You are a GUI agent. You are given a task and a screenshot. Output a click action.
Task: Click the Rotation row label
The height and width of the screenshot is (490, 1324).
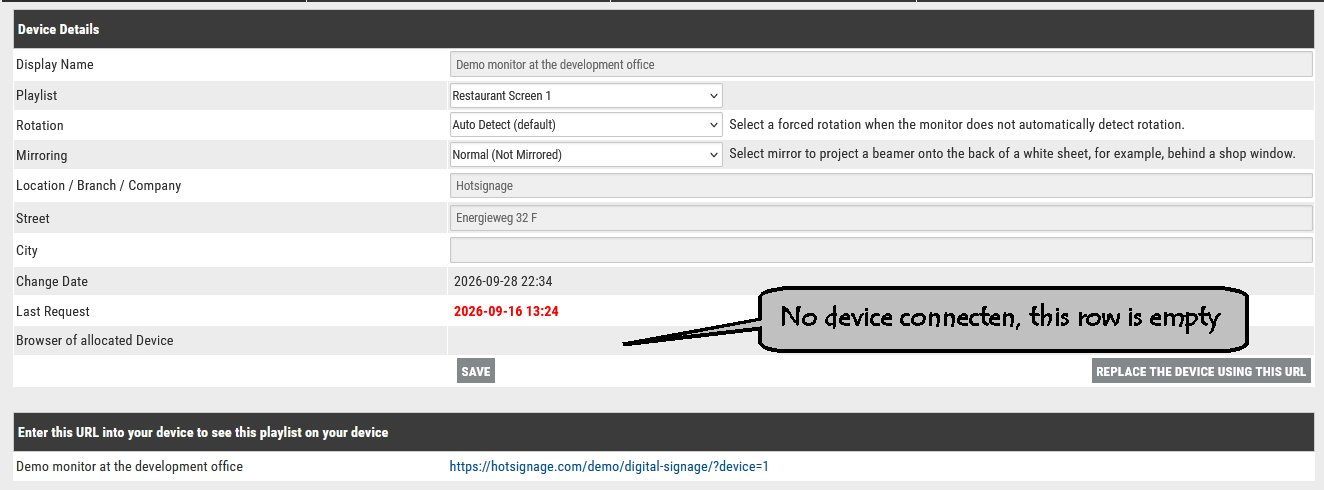40,125
